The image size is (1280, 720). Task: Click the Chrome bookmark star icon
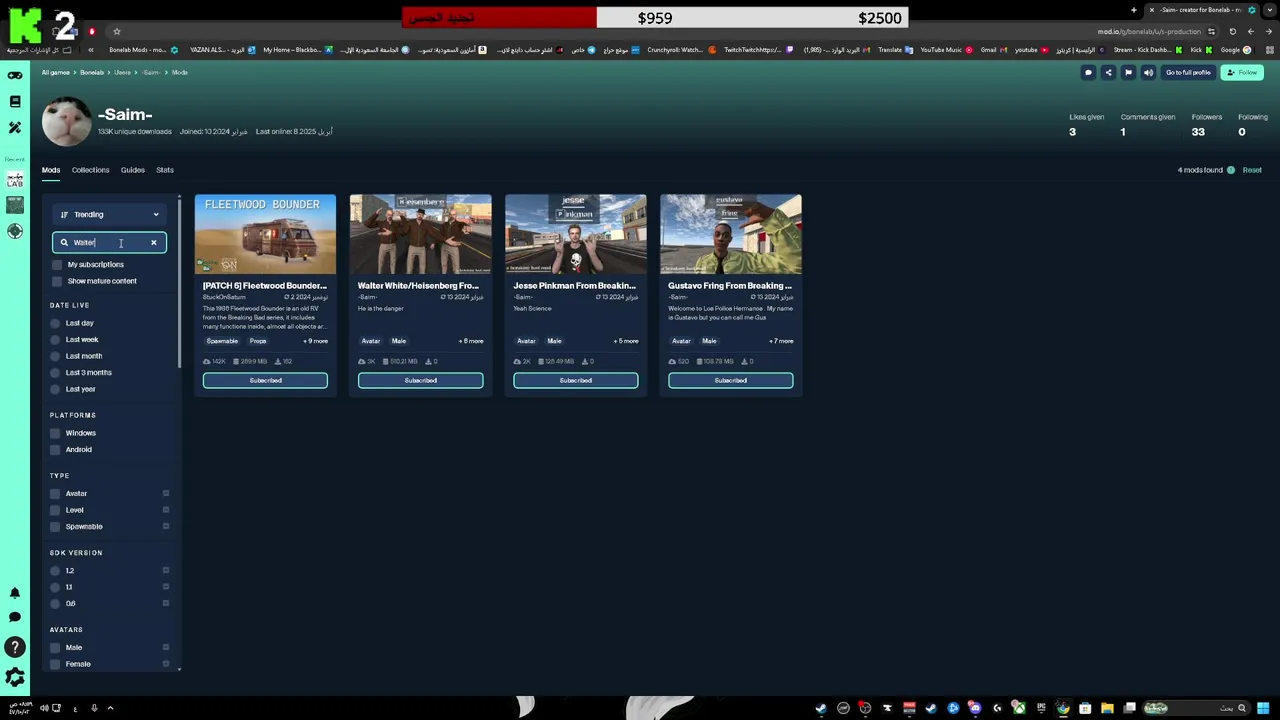[116, 31]
